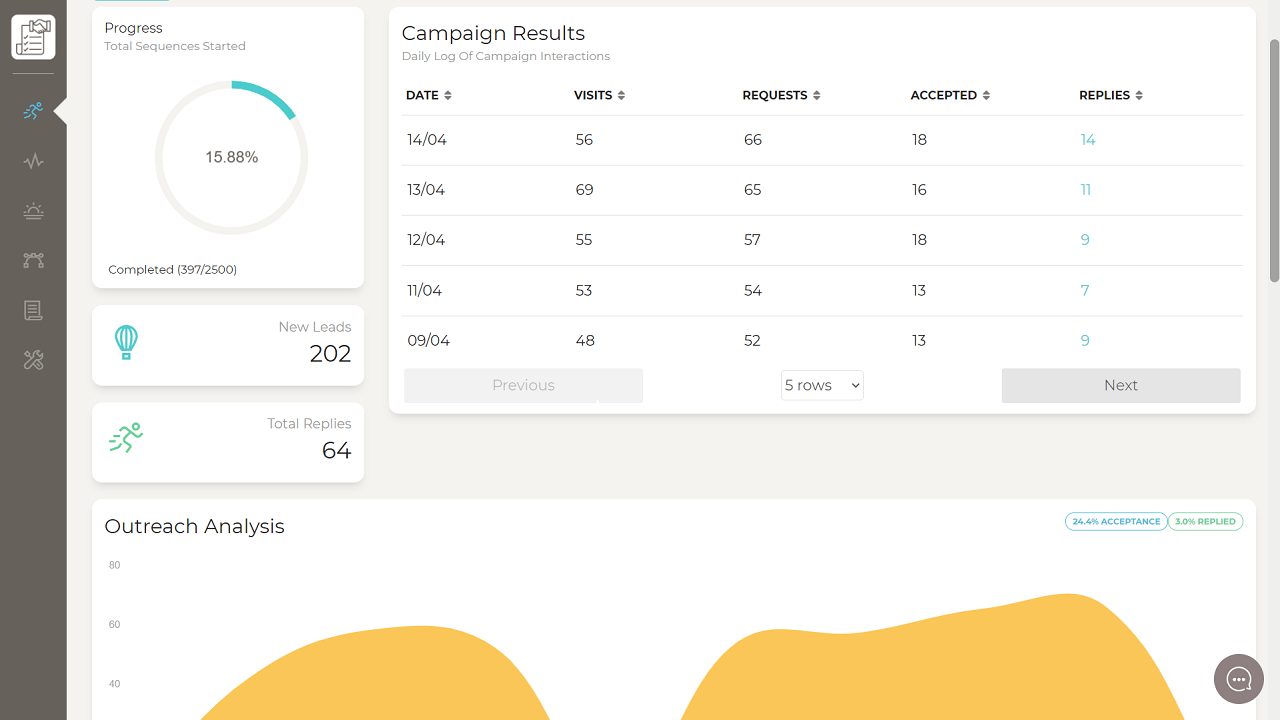Open the pulse activity sidebar icon

point(33,161)
